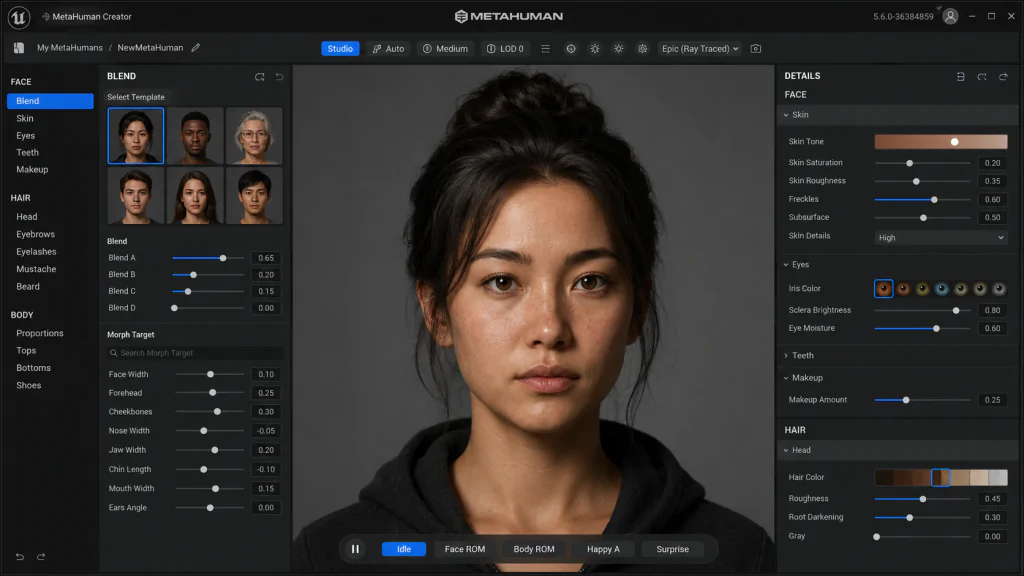The image size is (1024, 576).
Task: Select the blue iris color swatch
Action: click(941, 289)
